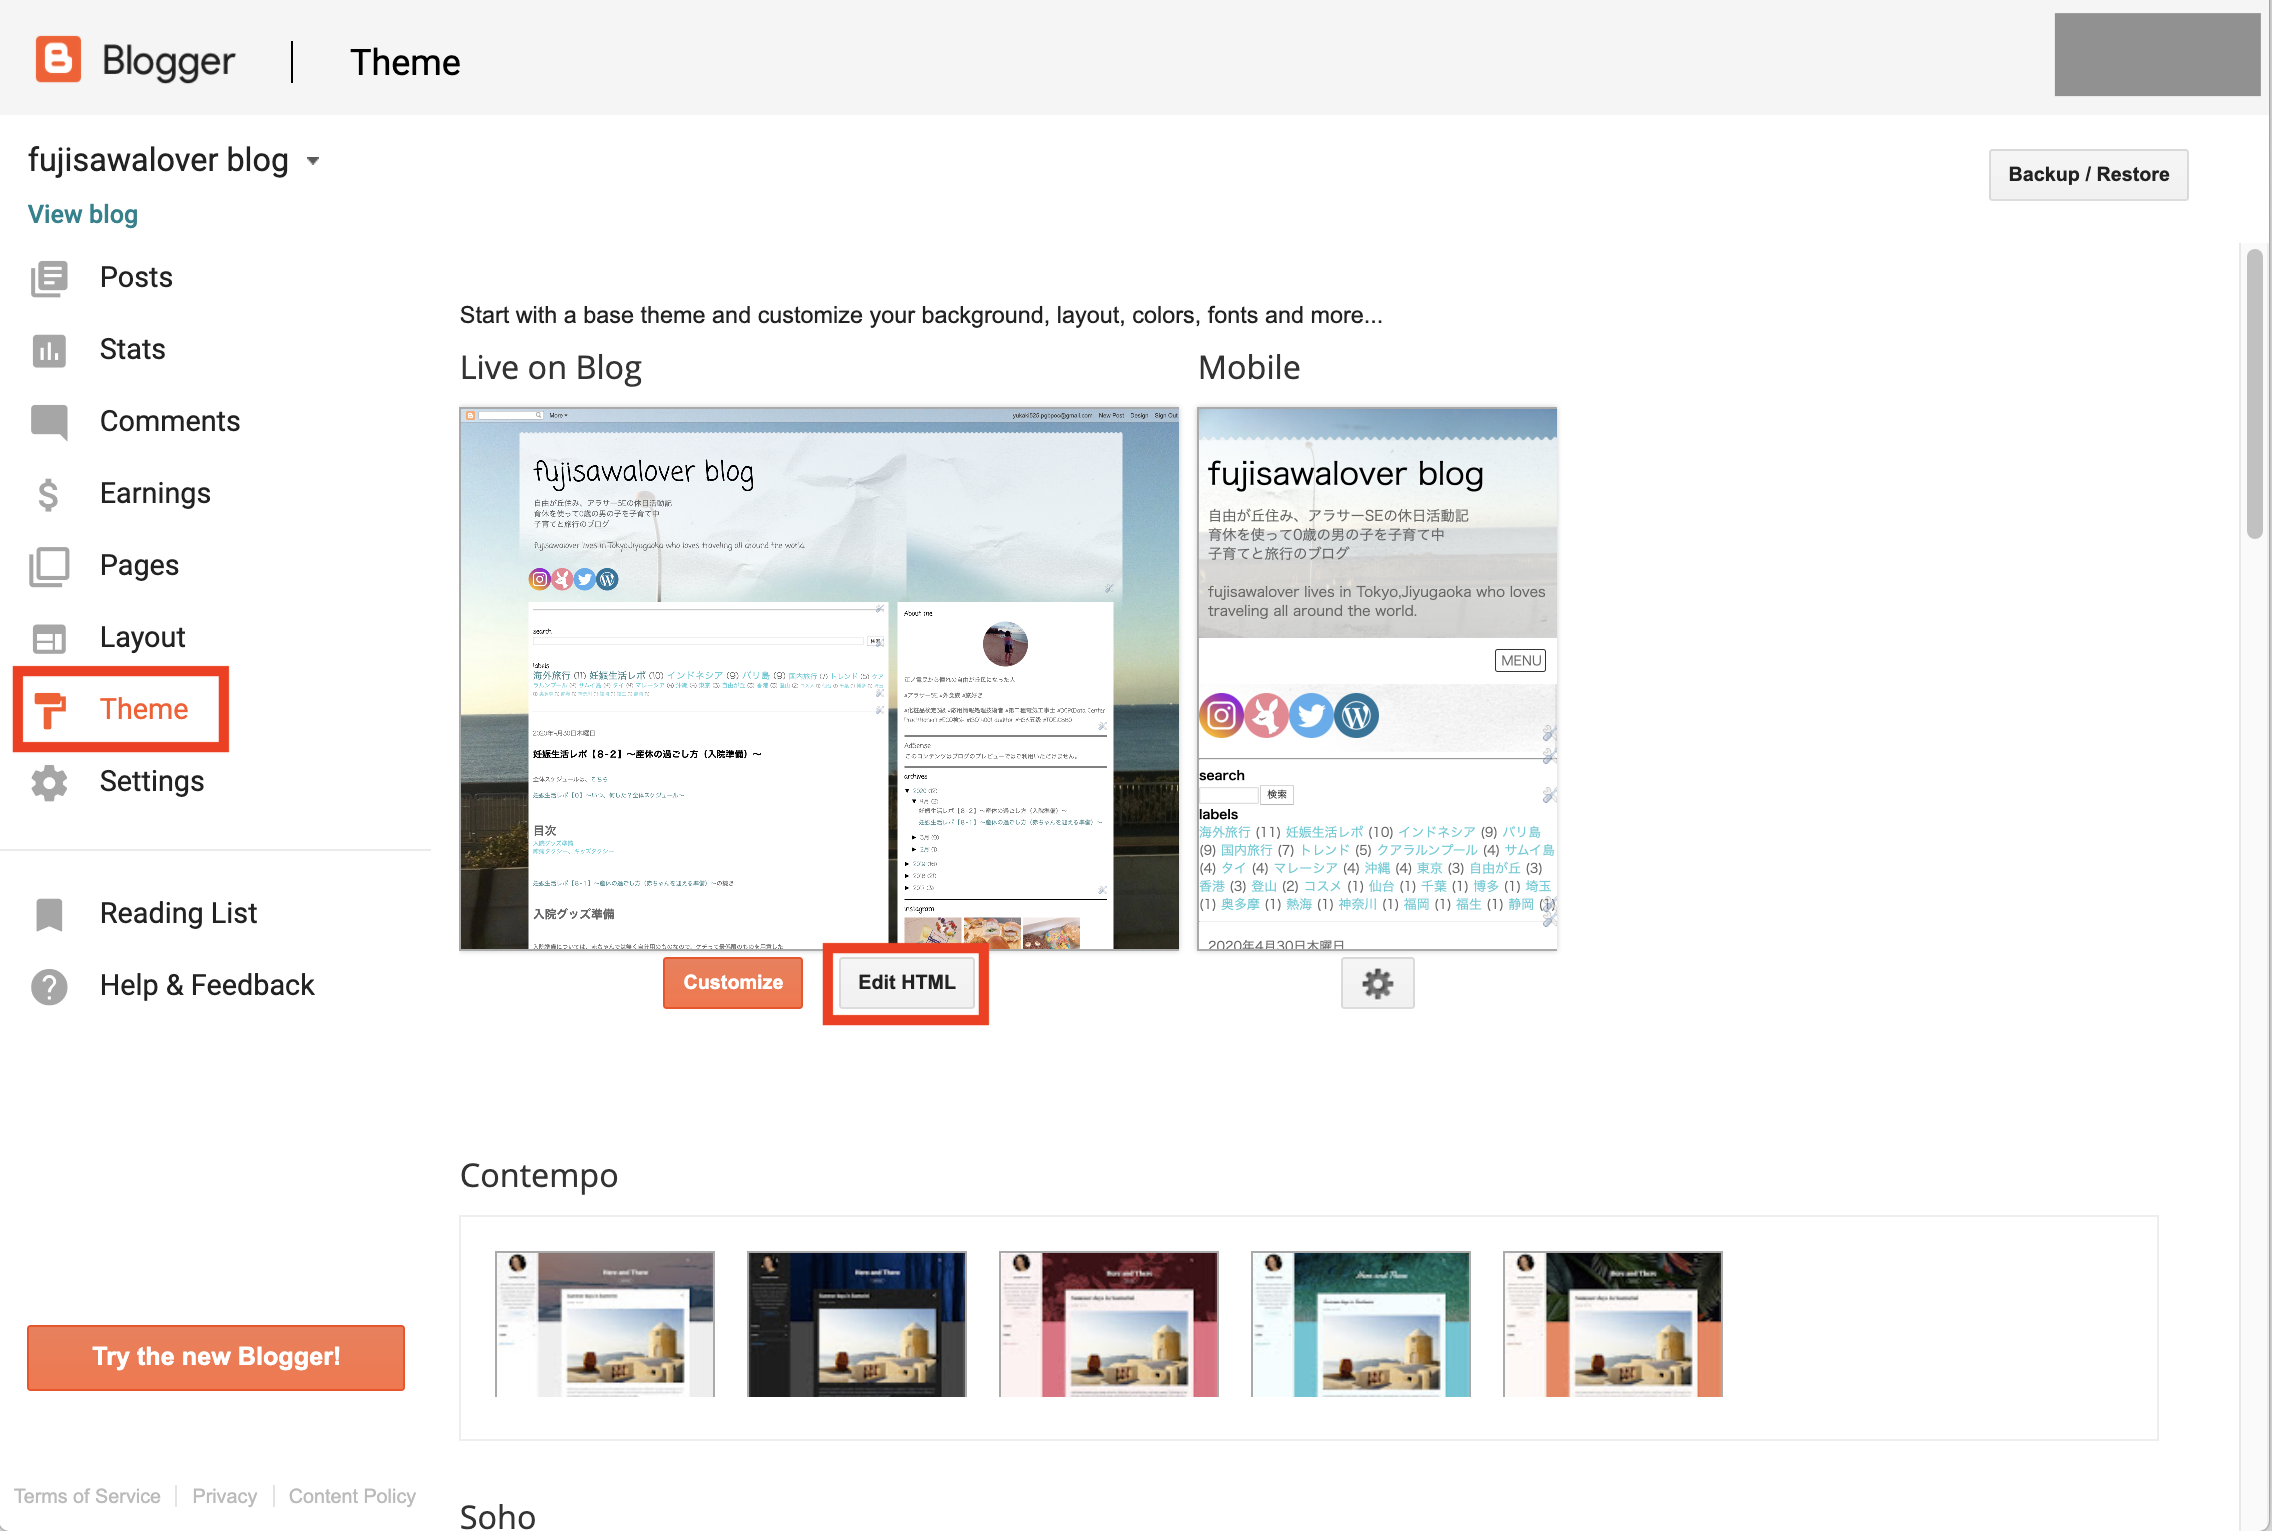
Task: Open the Posts icon in sidebar
Action: (x=49, y=278)
